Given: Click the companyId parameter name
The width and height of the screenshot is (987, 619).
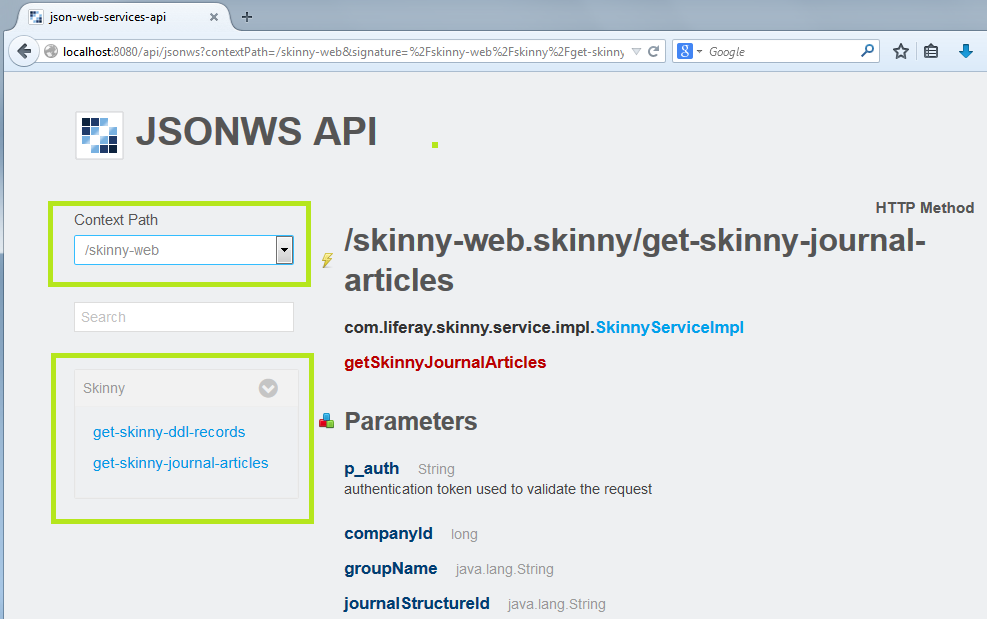Looking at the screenshot, I should coord(388,533).
